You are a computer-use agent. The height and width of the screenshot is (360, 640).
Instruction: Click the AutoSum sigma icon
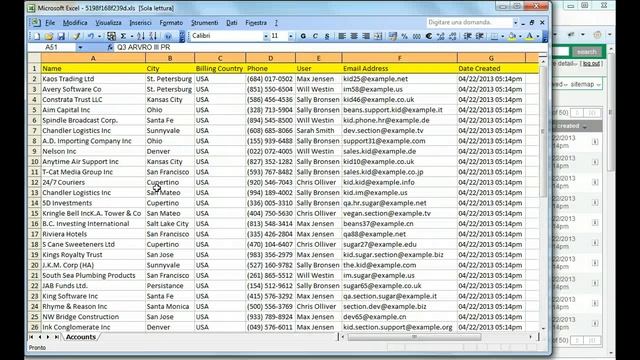(x=123, y=36)
